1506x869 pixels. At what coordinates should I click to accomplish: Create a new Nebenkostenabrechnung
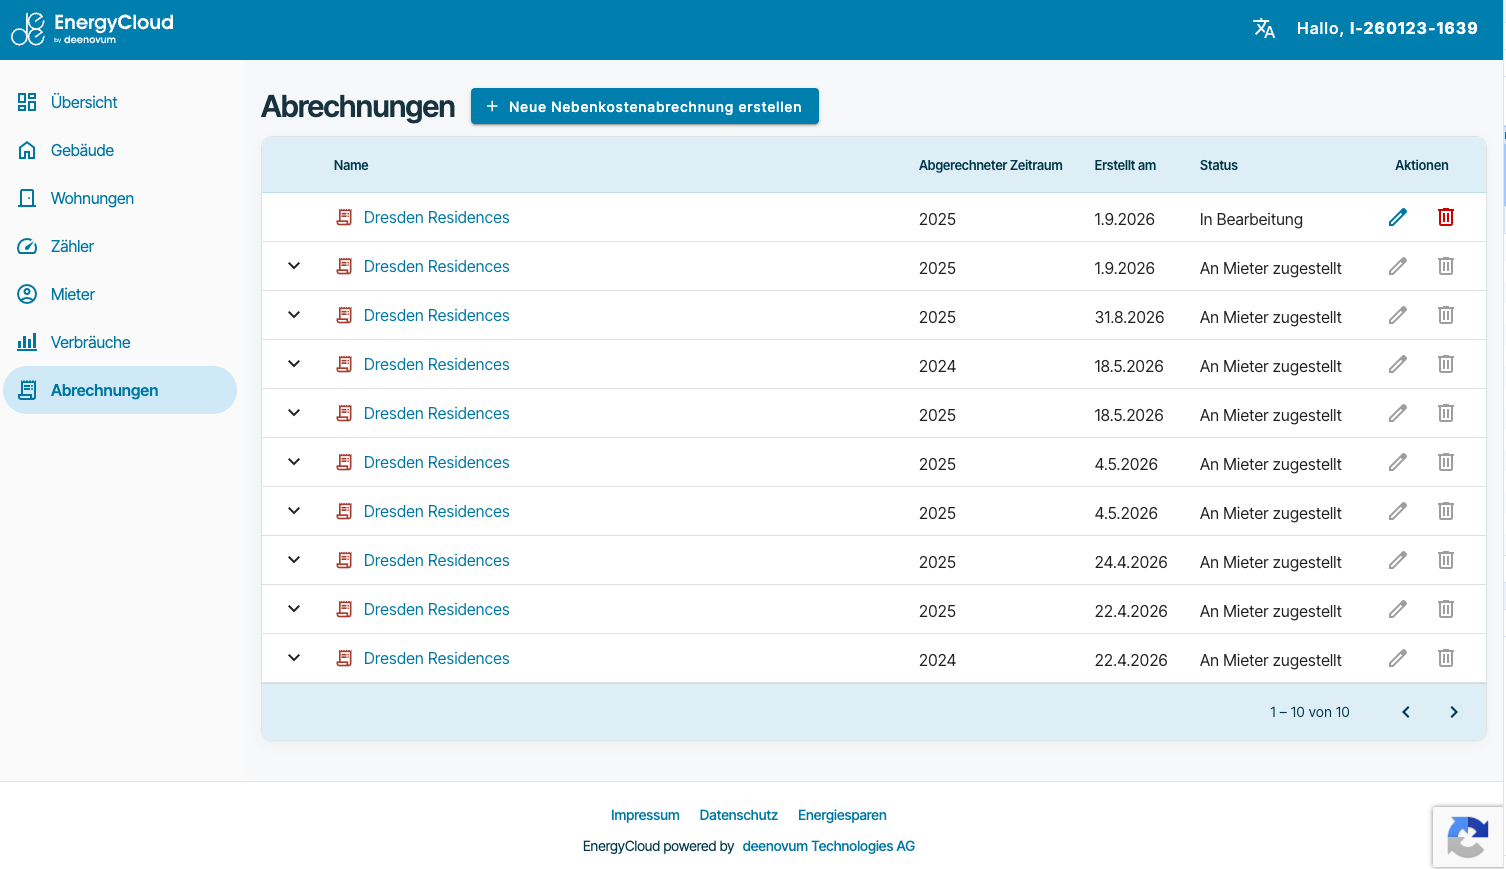[645, 106]
